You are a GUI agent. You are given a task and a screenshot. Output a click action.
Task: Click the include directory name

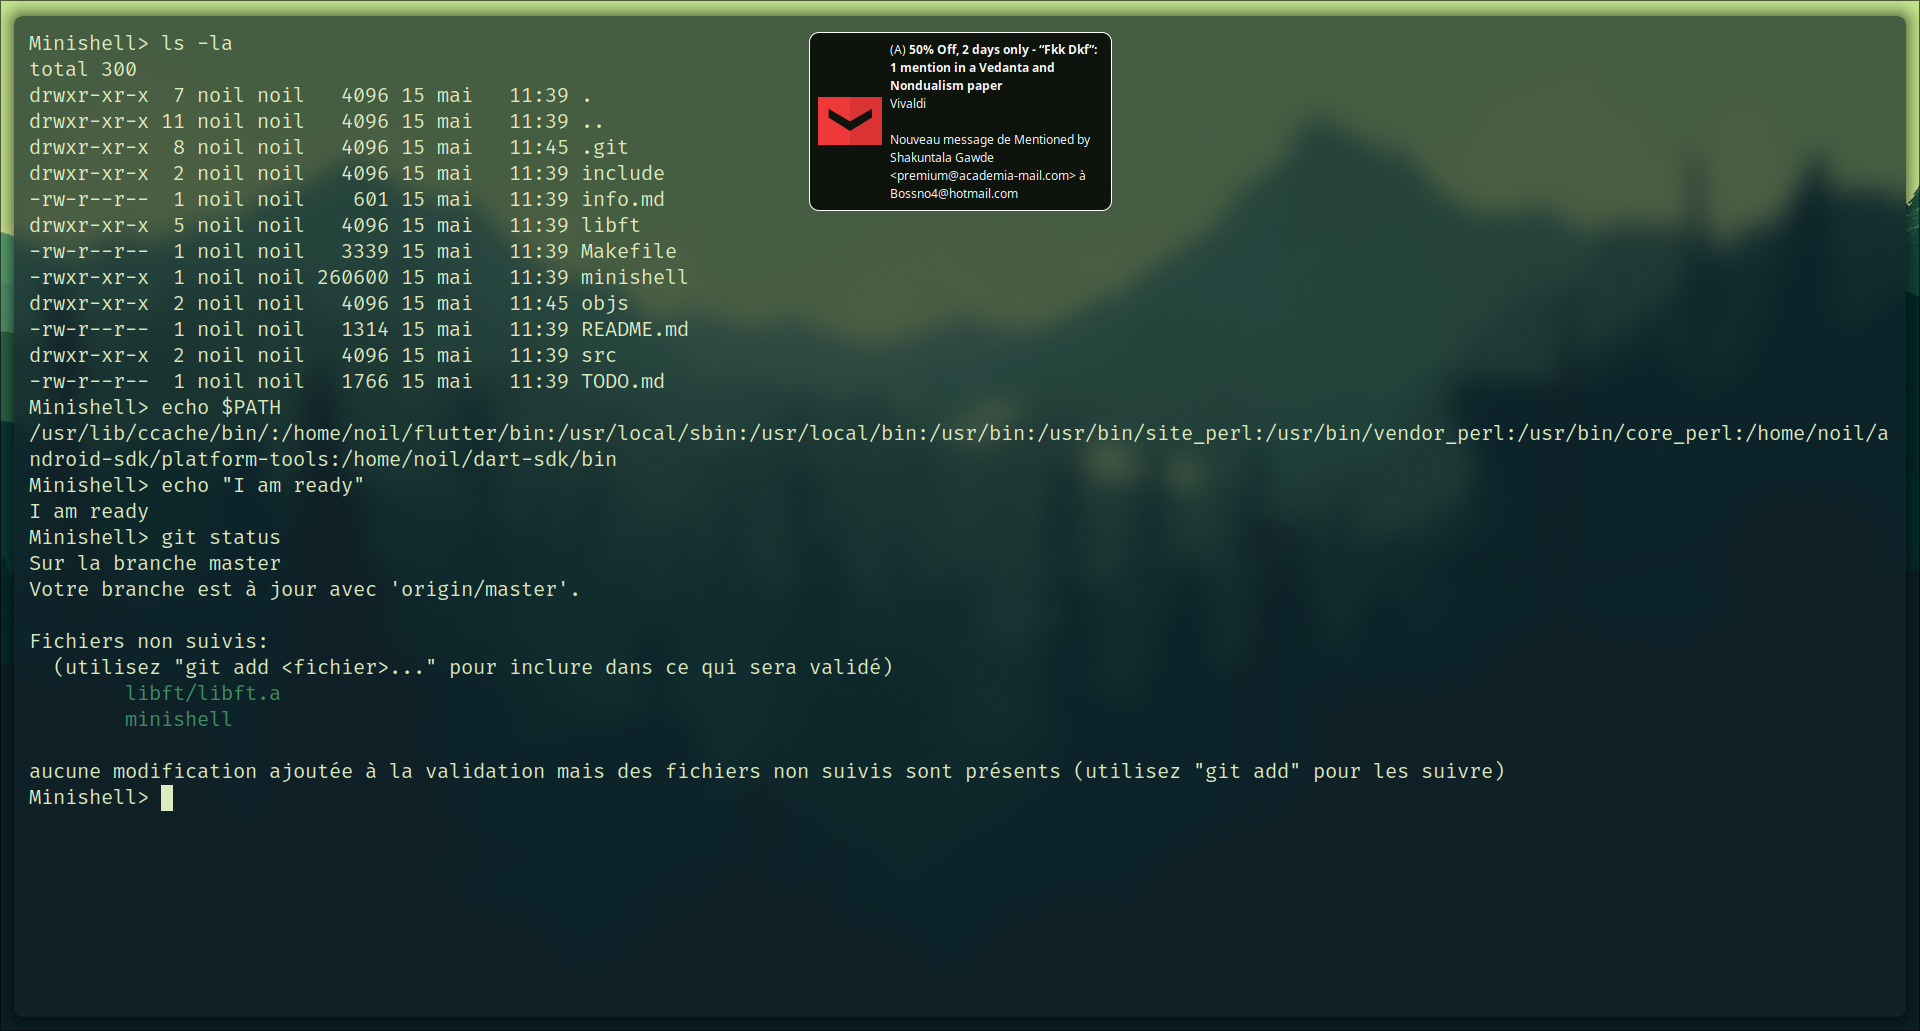623,173
